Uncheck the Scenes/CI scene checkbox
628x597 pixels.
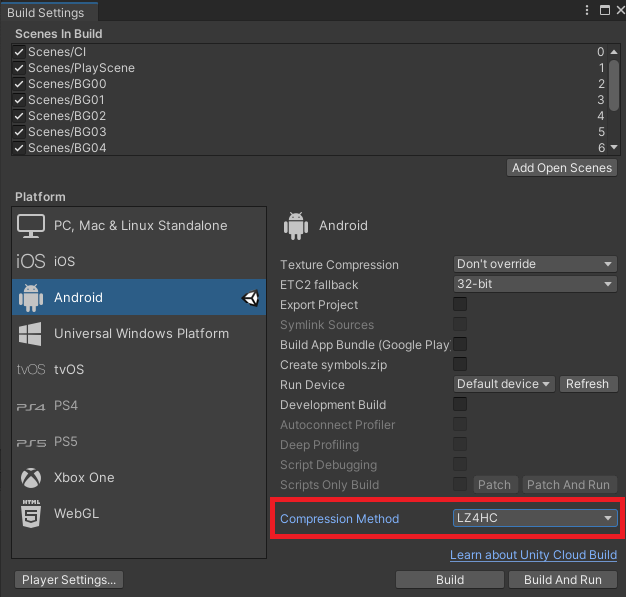pyautogui.click(x=19, y=52)
